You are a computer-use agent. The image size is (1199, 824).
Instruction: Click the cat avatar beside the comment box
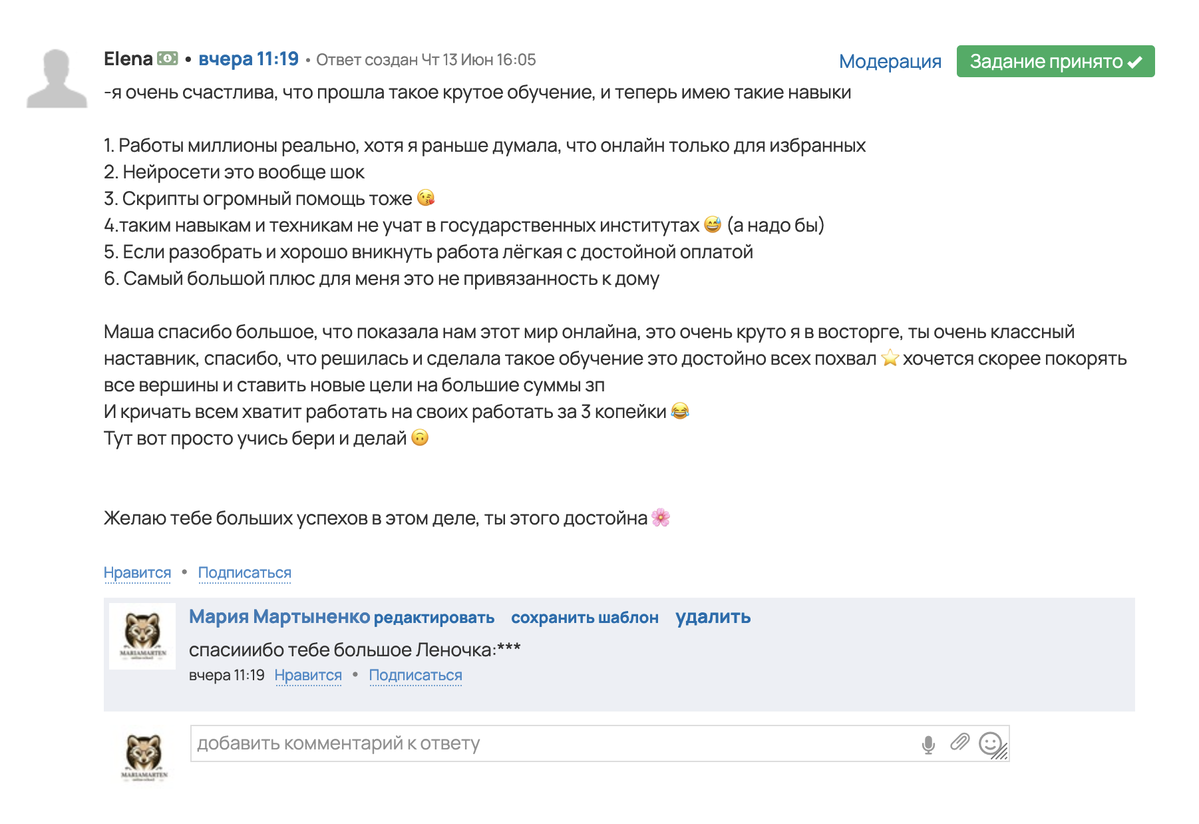tap(142, 757)
